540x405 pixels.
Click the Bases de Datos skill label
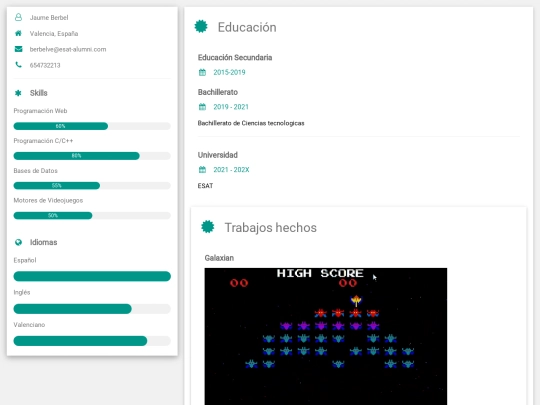point(35,171)
